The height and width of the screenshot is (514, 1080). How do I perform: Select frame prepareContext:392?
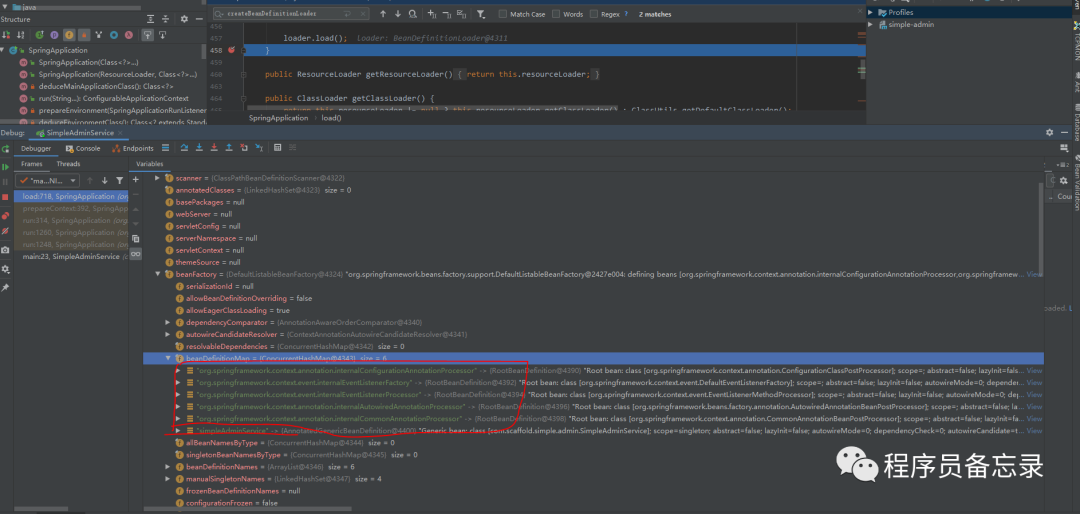pos(71,209)
